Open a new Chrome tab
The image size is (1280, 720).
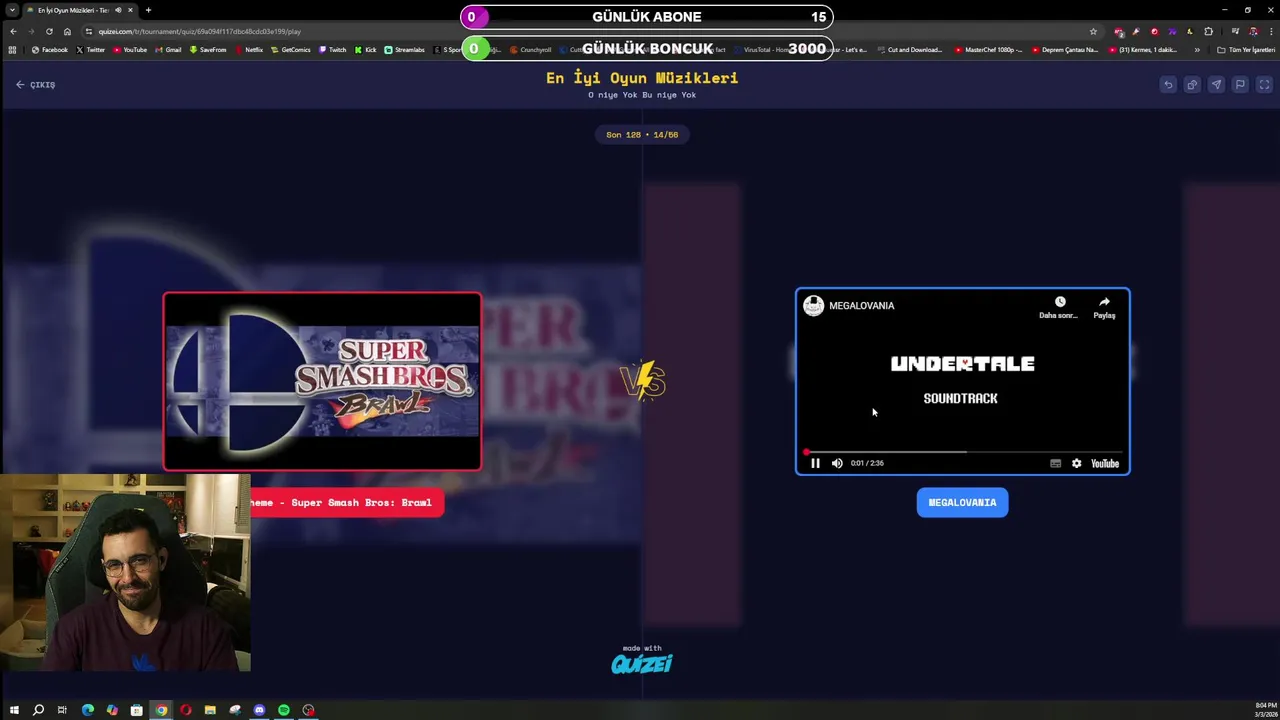148,10
